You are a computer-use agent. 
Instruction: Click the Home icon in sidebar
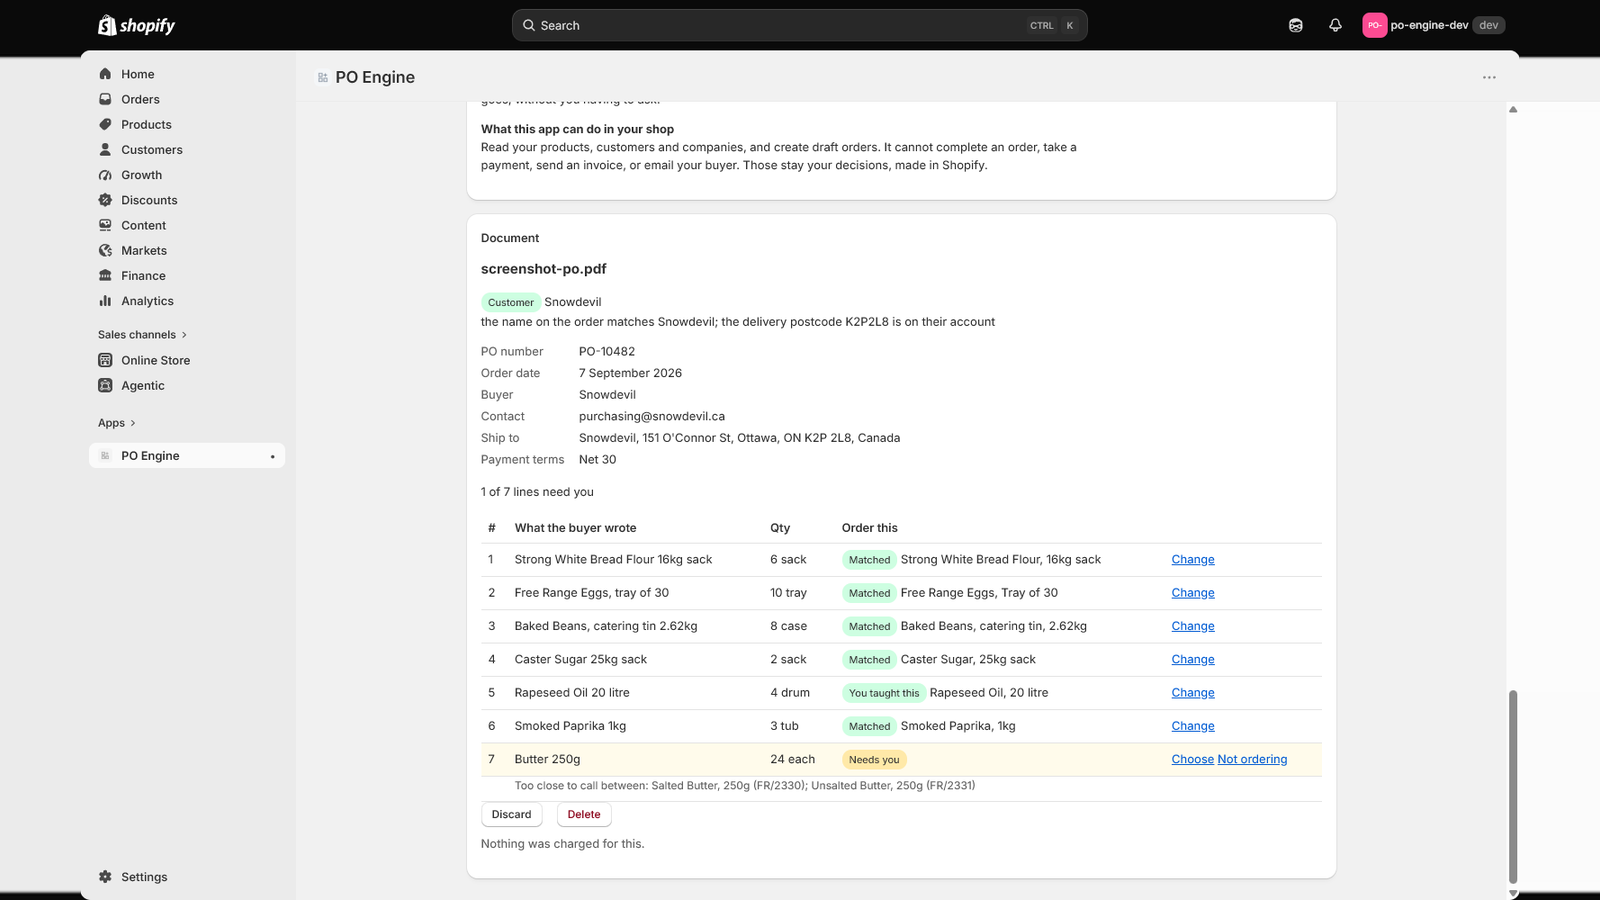pyautogui.click(x=105, y=74)
